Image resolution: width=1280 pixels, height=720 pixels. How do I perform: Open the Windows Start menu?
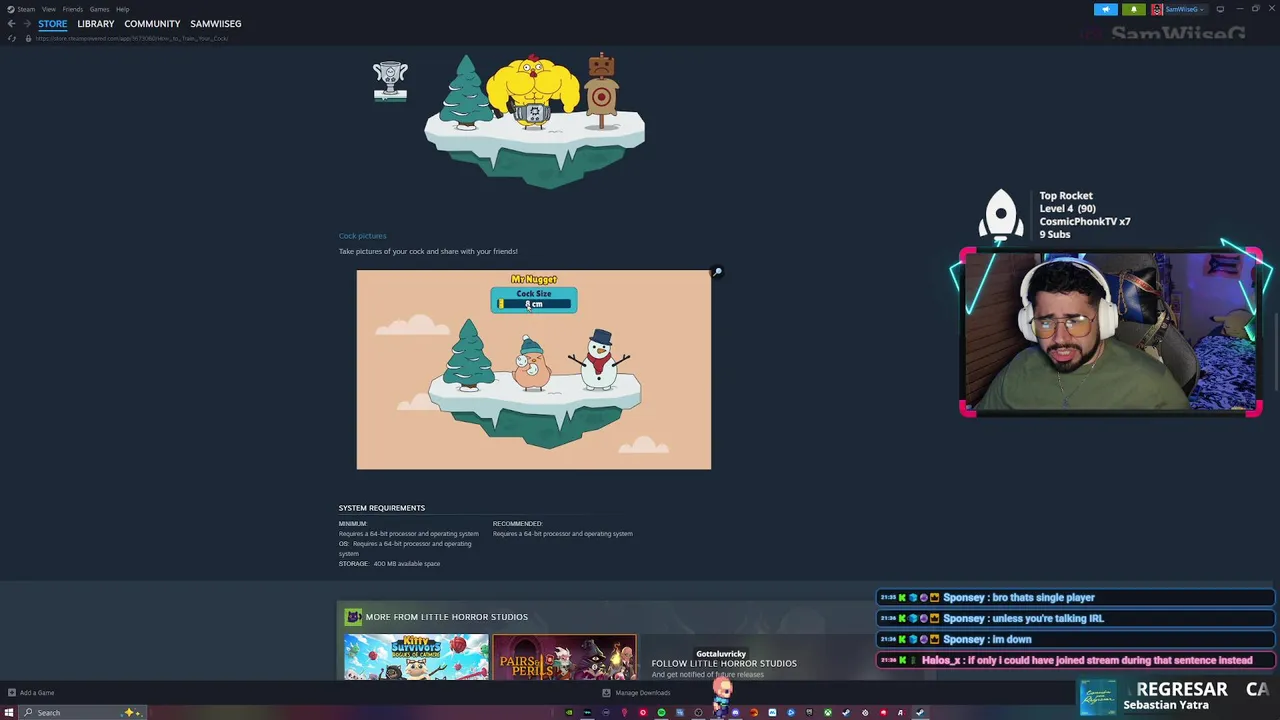click(10, 713)
